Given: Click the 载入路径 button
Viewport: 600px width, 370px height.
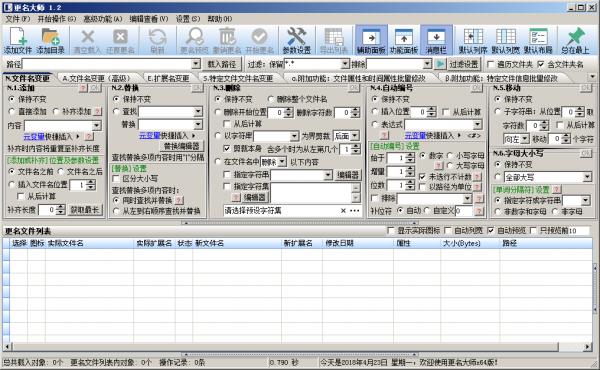Looking at the screenshot, I should point(222,64).
